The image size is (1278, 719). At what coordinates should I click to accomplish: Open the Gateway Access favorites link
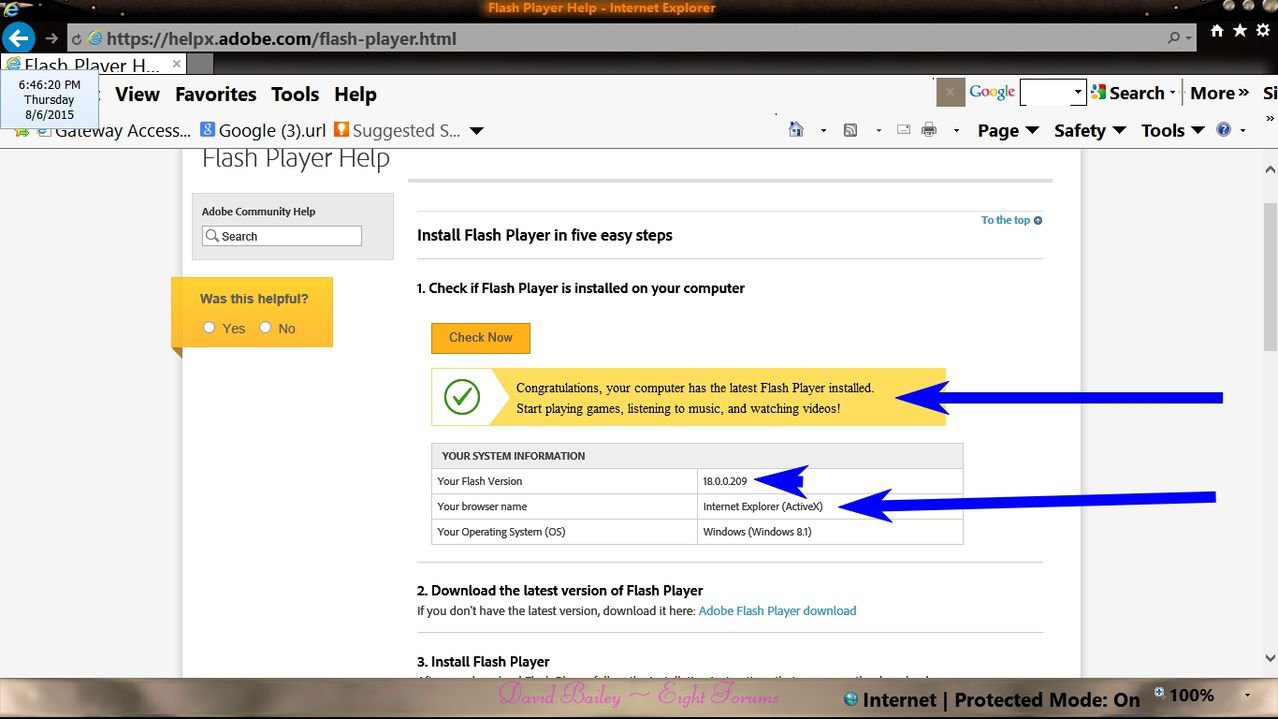coord(113,131)
